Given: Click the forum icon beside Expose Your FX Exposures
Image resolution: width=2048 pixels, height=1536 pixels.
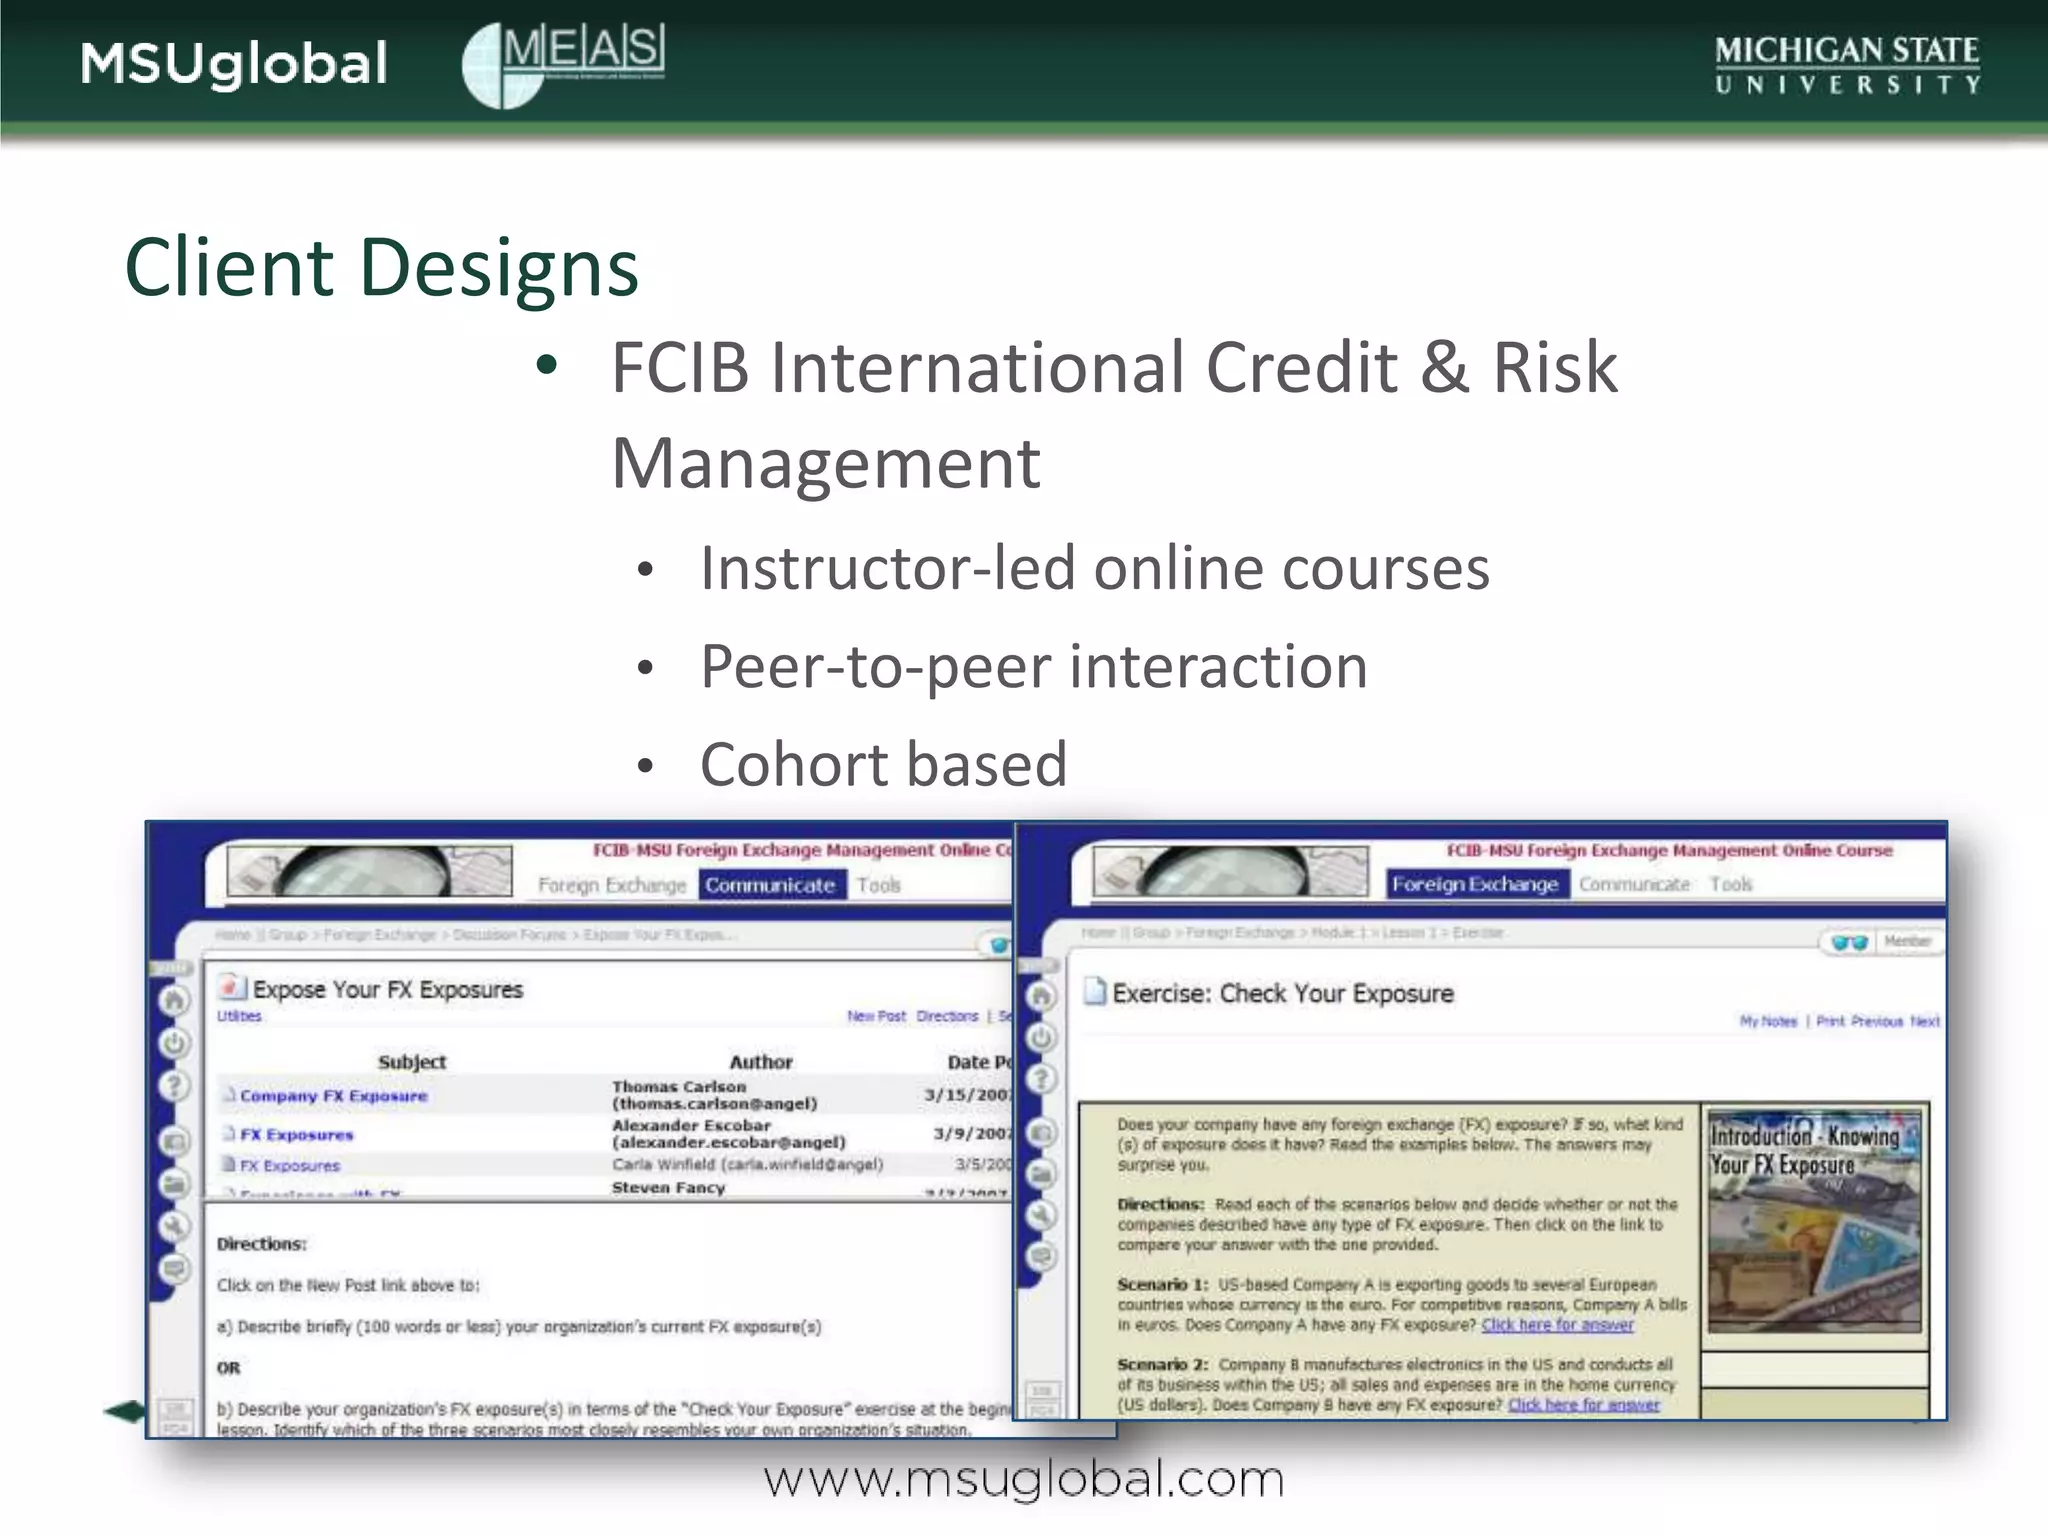Looking at the screenshot, I should click(231, 988).
